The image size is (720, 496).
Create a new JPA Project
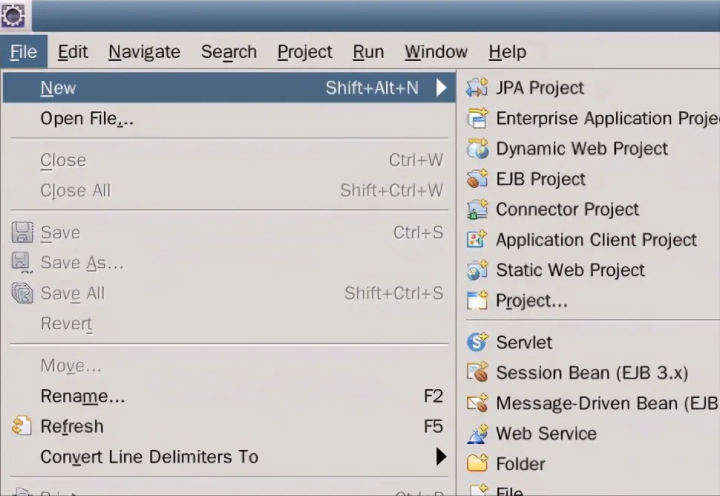click(540, 88)
